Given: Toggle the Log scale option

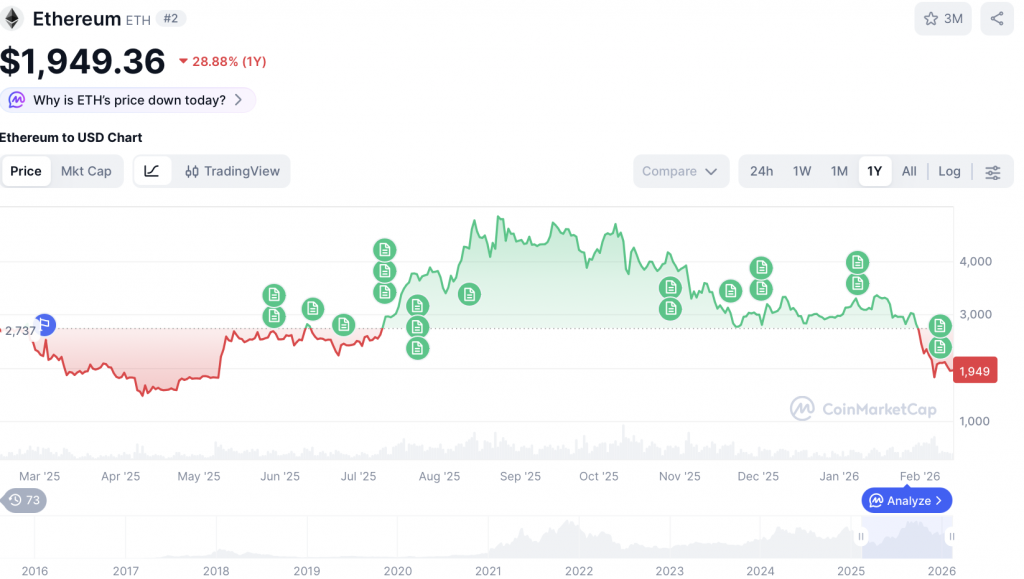Looking at the screenshot, I should [x=949, y=171].
